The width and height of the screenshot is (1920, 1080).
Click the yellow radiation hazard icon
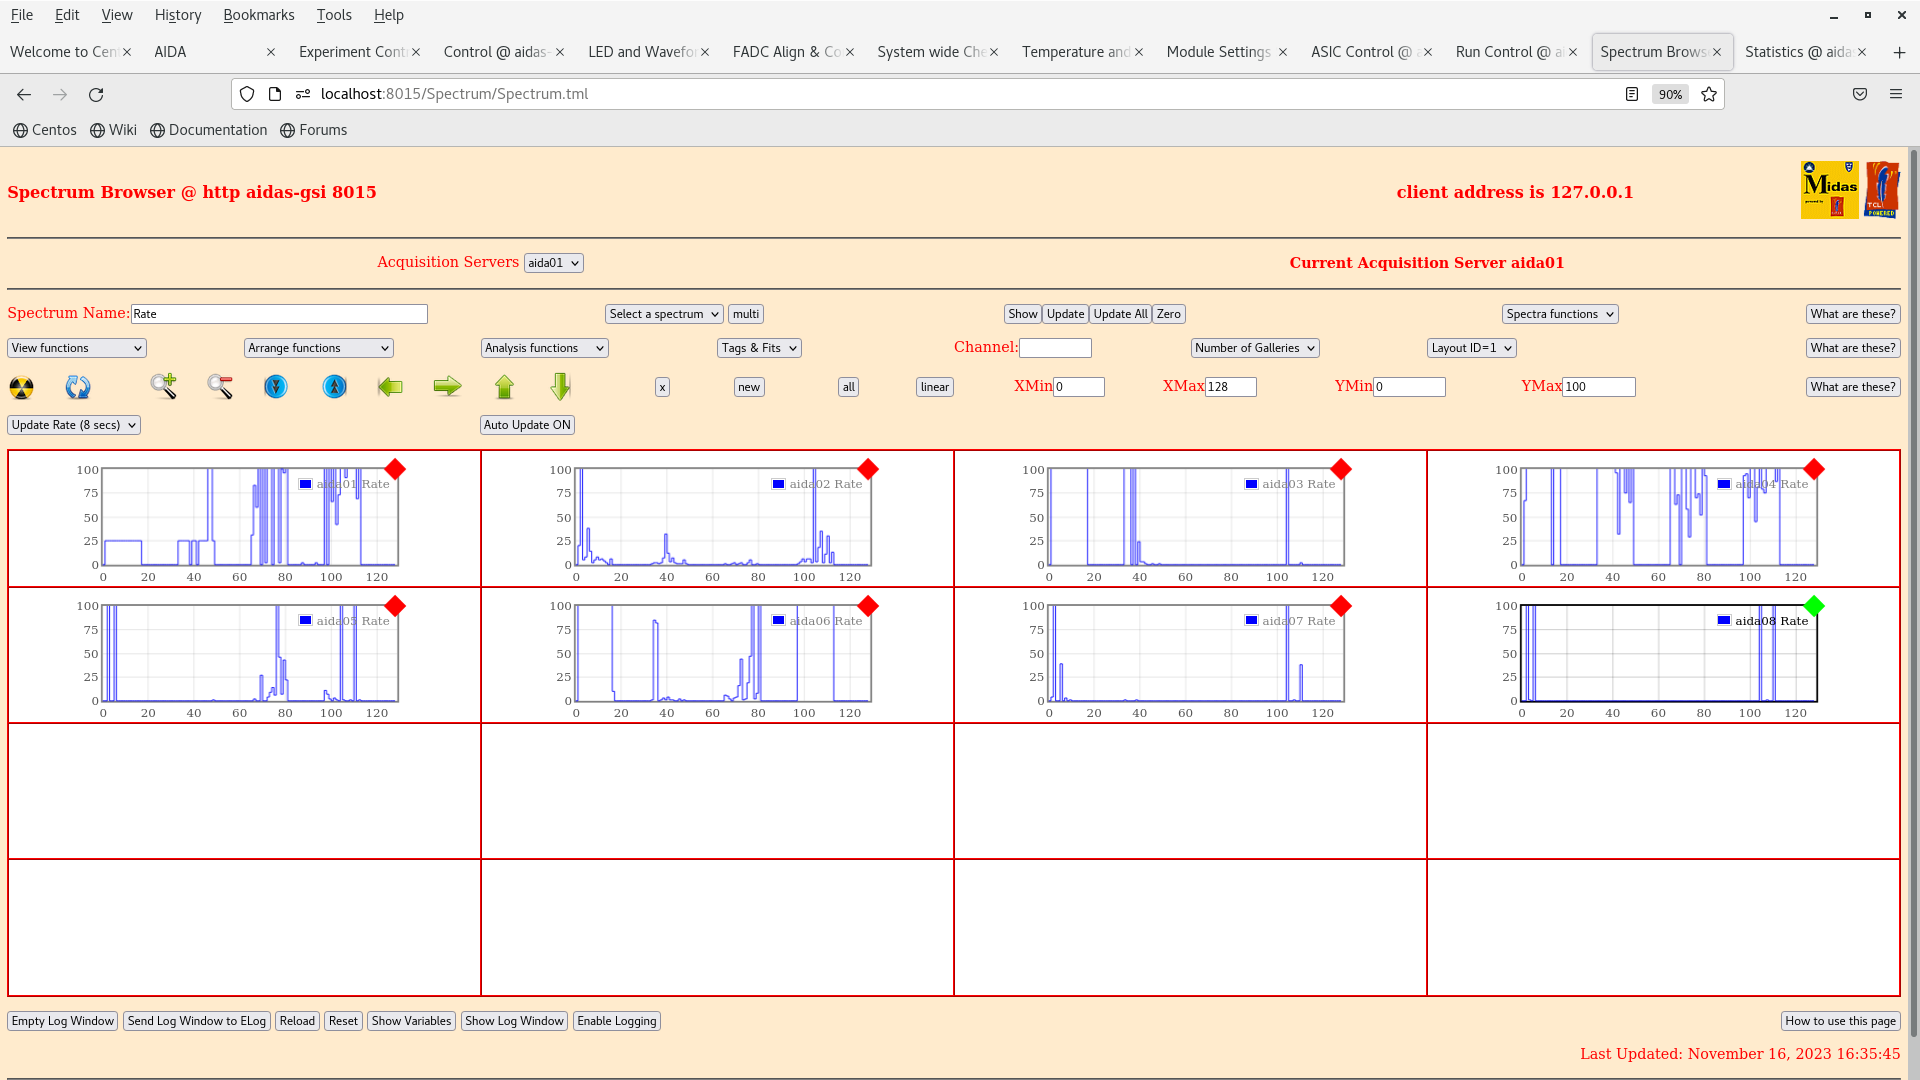pos(21,387)
